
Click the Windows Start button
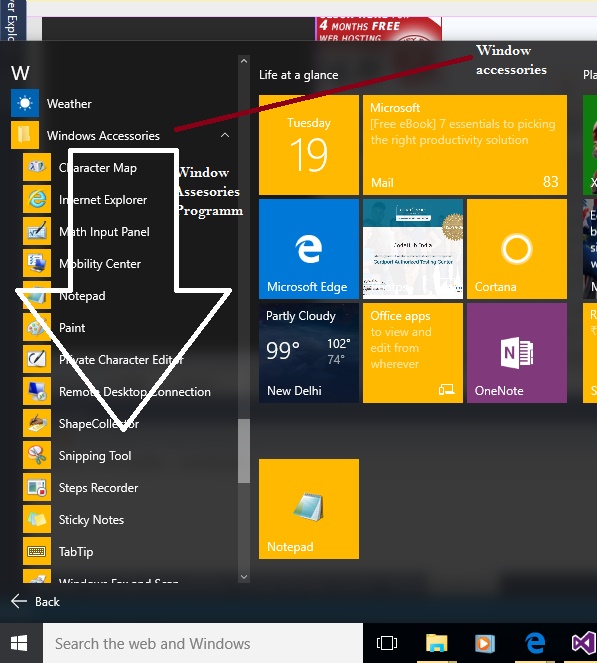point(19,643)
